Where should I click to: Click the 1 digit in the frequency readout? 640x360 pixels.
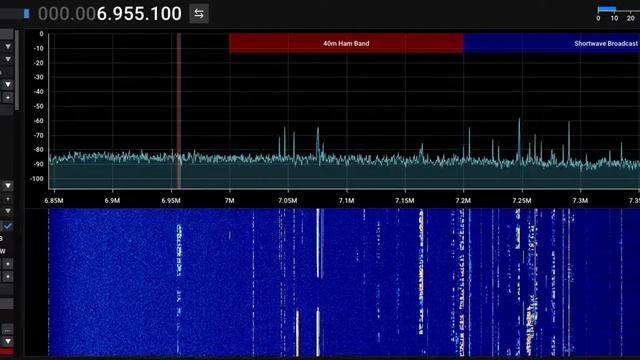click(x=156, y=14)
